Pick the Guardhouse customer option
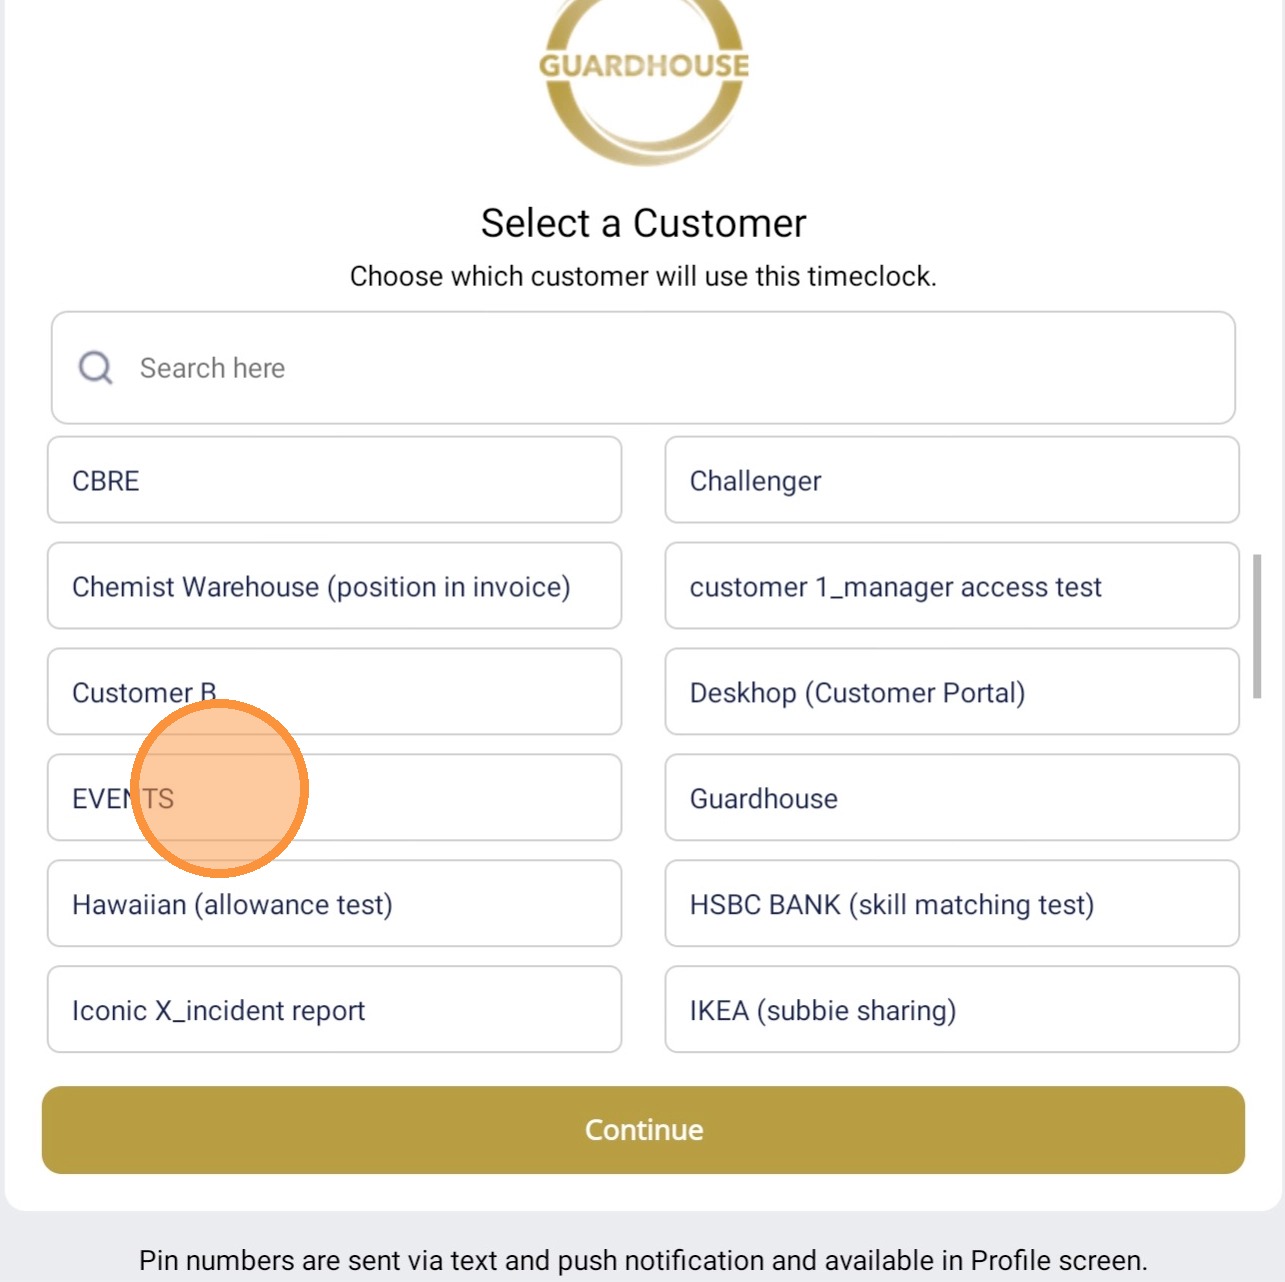1285x1282 pixels. [951, 798]
